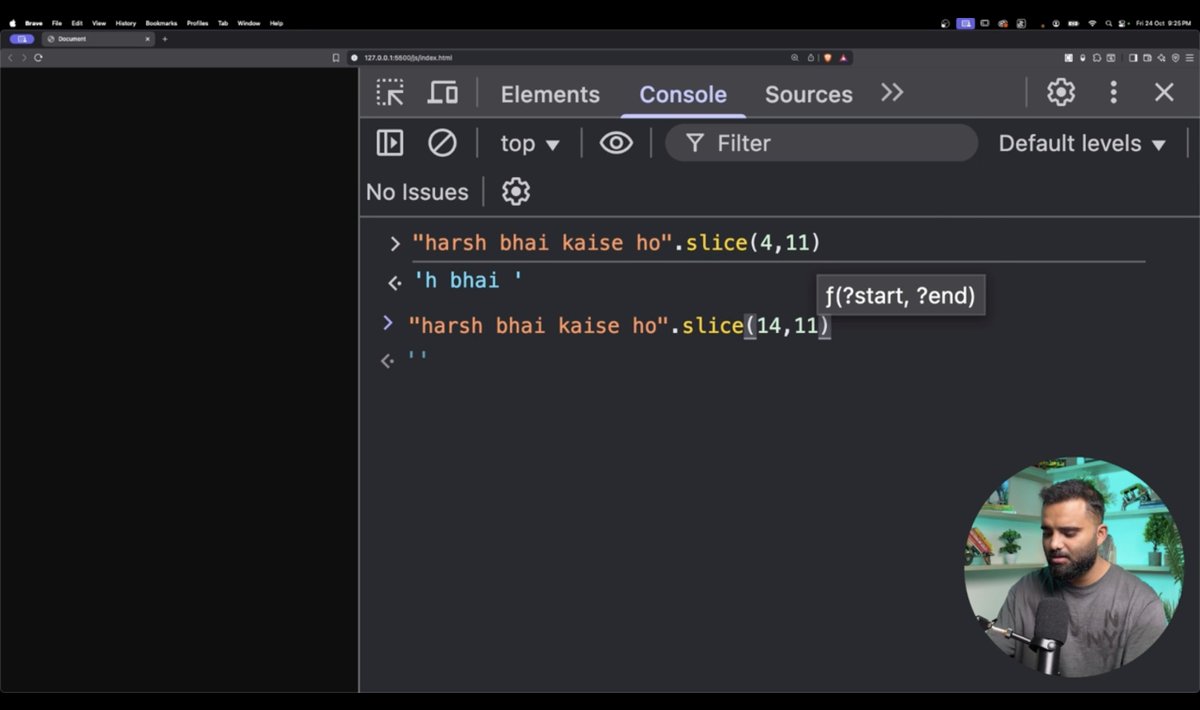Switch to the Sources tab

point(808,94)
